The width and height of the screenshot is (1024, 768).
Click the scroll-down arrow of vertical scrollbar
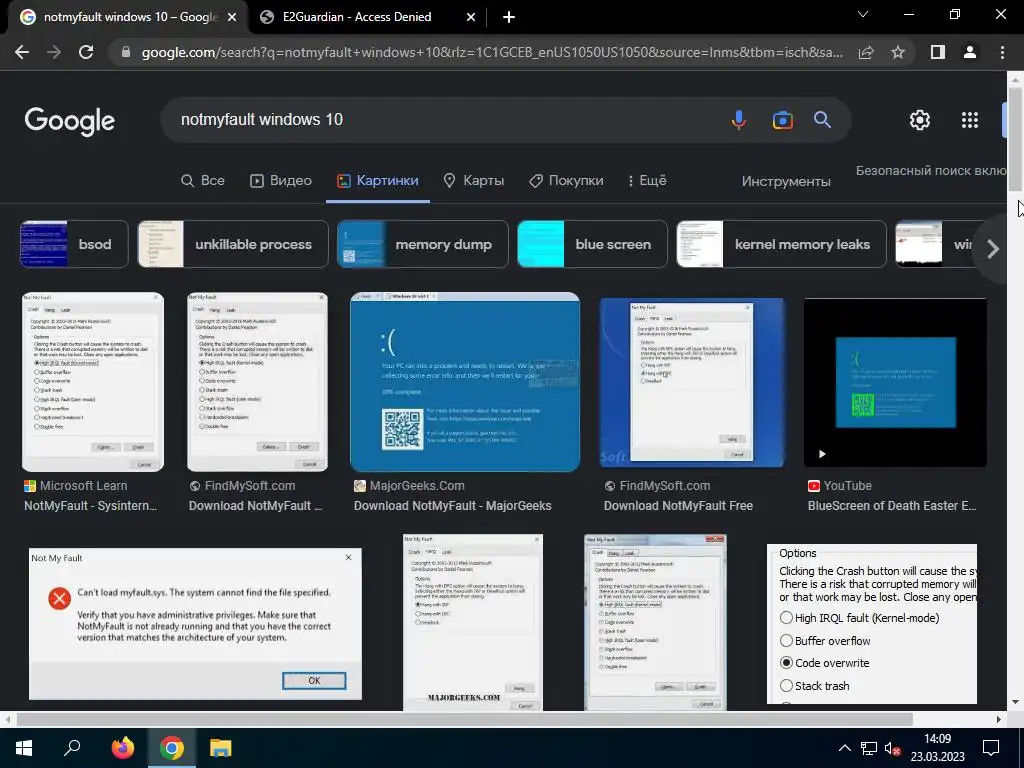[x=1015, y=703]
